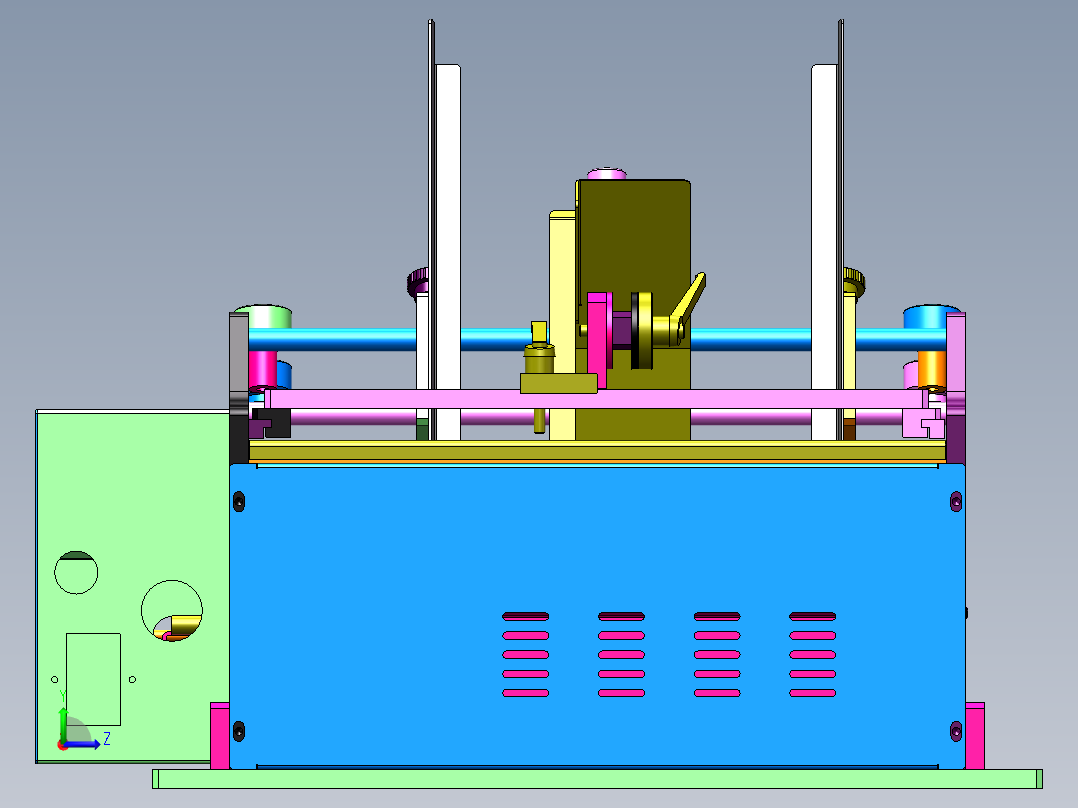Image resolution: width=1078 pixels, height=808 pixels.
Task: Select the large blue front cover panel
Action: (597, 615)
